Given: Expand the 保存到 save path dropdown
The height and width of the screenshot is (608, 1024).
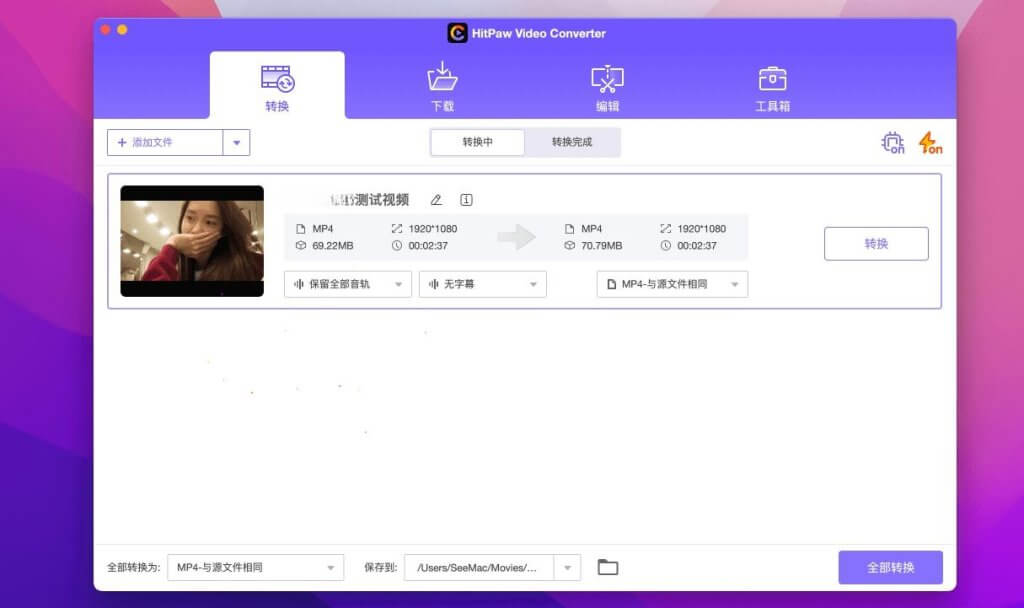Looking at the screenshot, I should (x=568, y=567).
